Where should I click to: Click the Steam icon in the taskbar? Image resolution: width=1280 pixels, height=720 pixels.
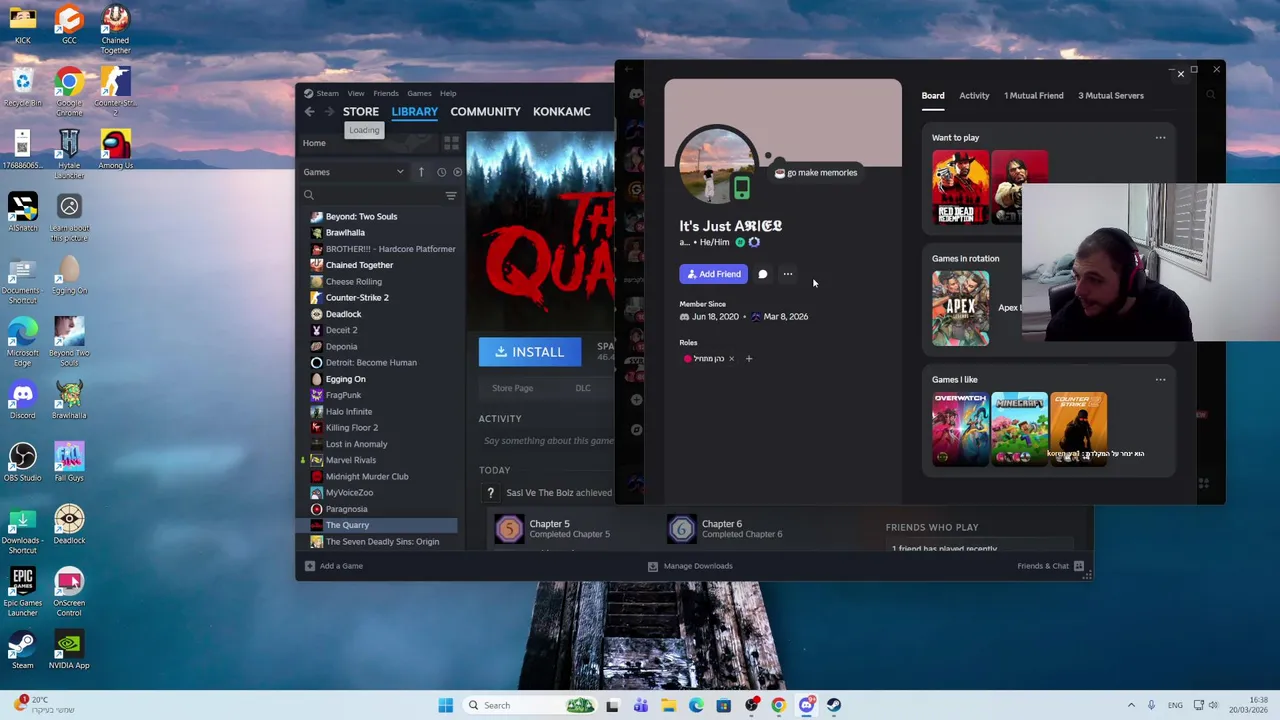pos(834,705)
